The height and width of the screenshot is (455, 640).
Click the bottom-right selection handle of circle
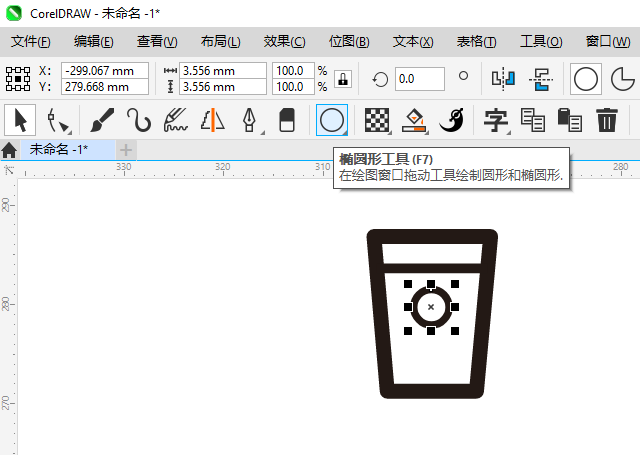[x=455, y=331]
